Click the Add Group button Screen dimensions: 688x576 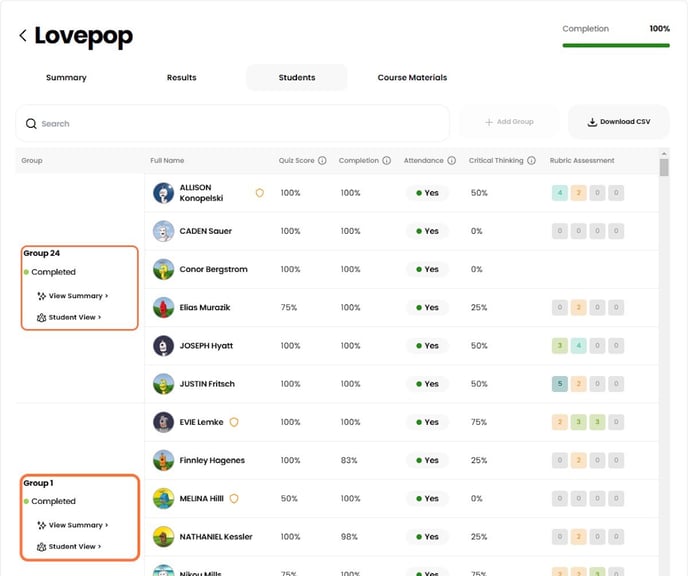508,122
